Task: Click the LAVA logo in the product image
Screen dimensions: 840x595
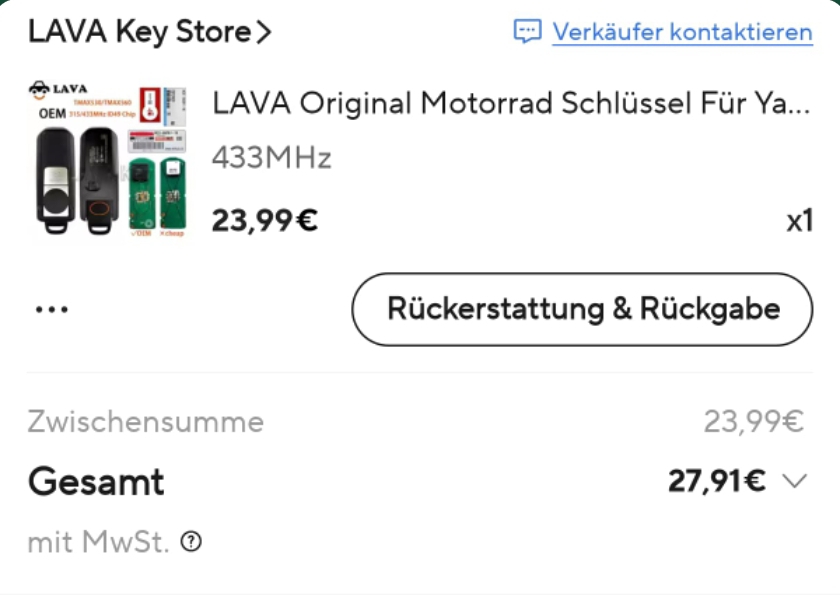Action: (x=60, y=90)
